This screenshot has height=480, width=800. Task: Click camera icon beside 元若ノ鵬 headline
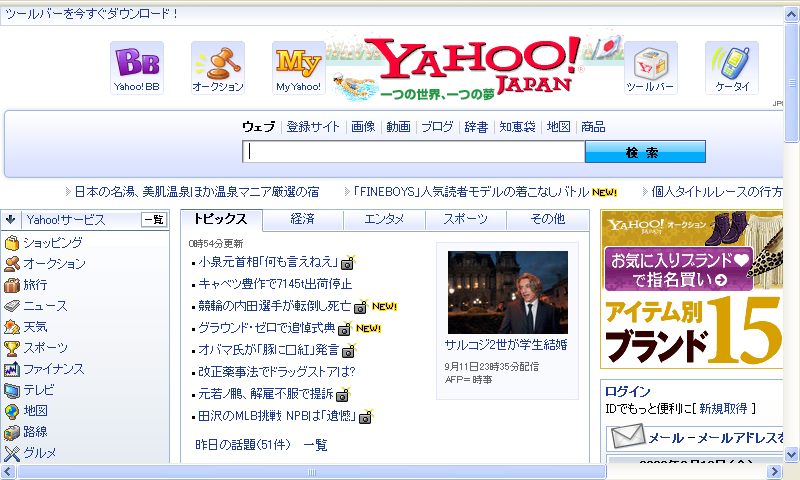(343, 394)
